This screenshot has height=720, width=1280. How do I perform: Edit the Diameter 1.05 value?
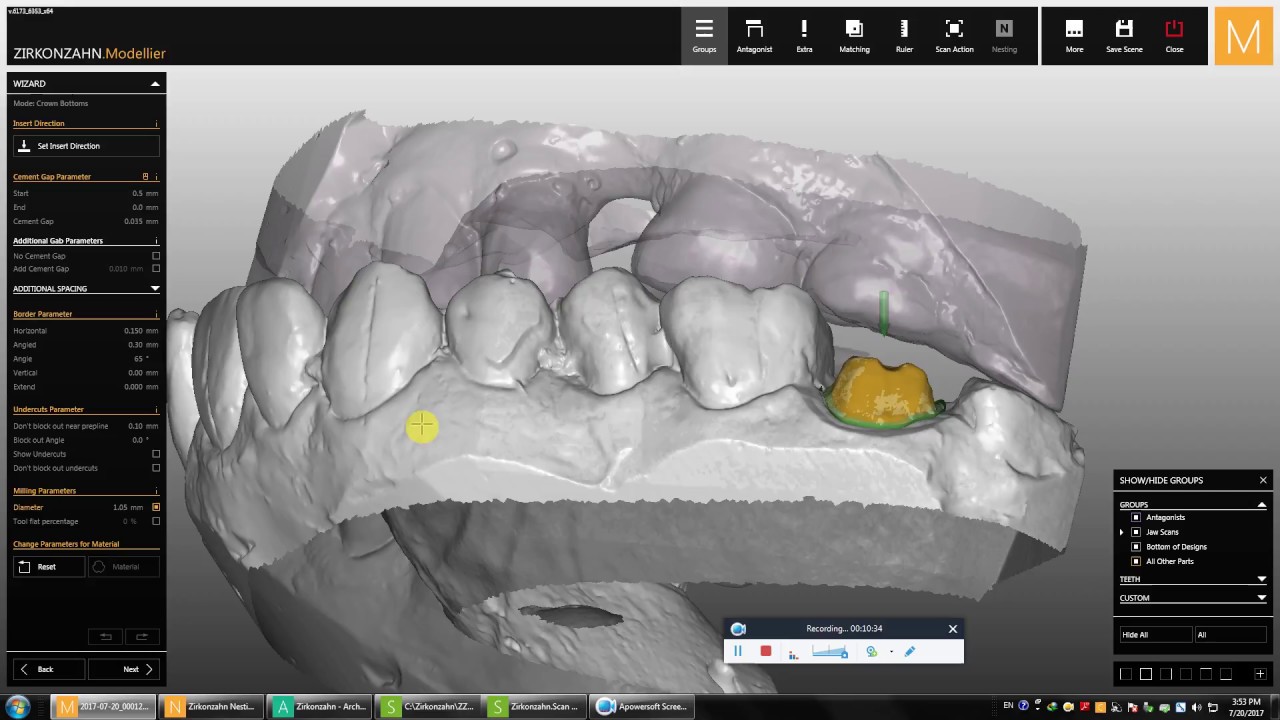pos(121,507)
